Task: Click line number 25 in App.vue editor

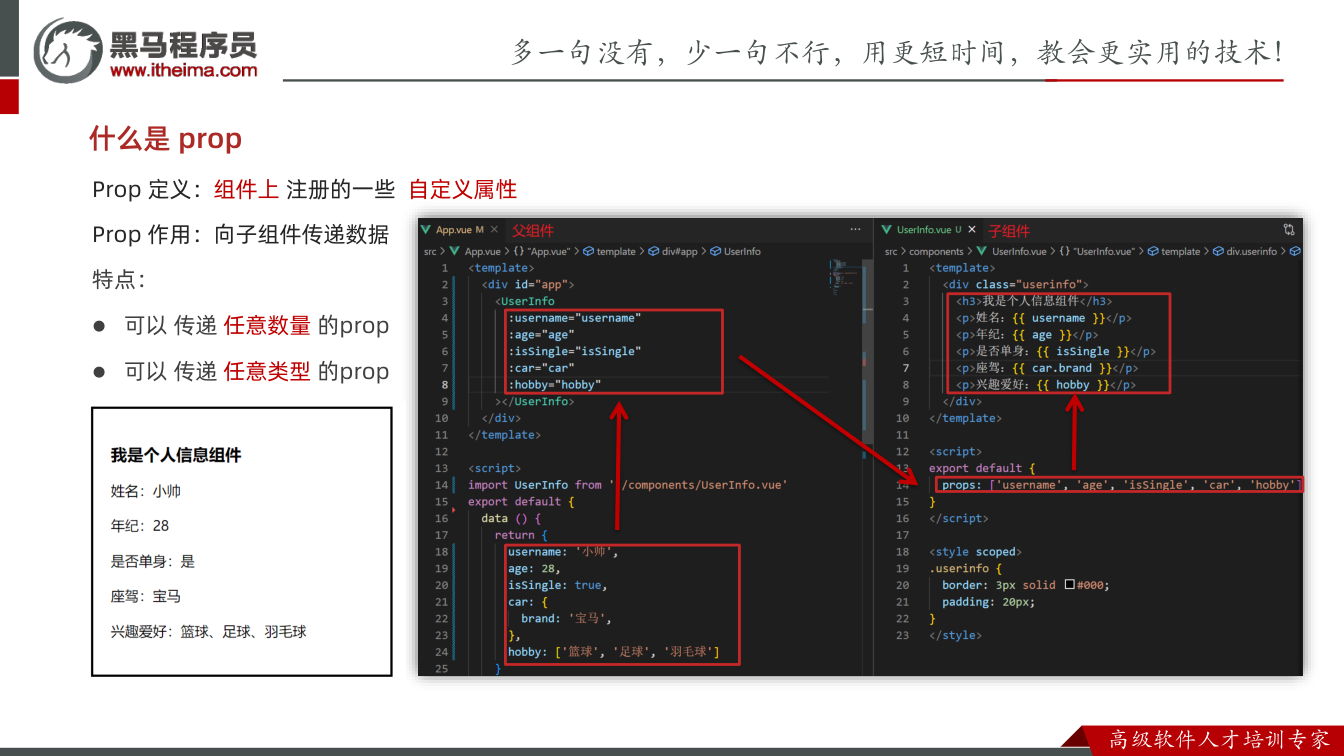Action: coord(442,669)
